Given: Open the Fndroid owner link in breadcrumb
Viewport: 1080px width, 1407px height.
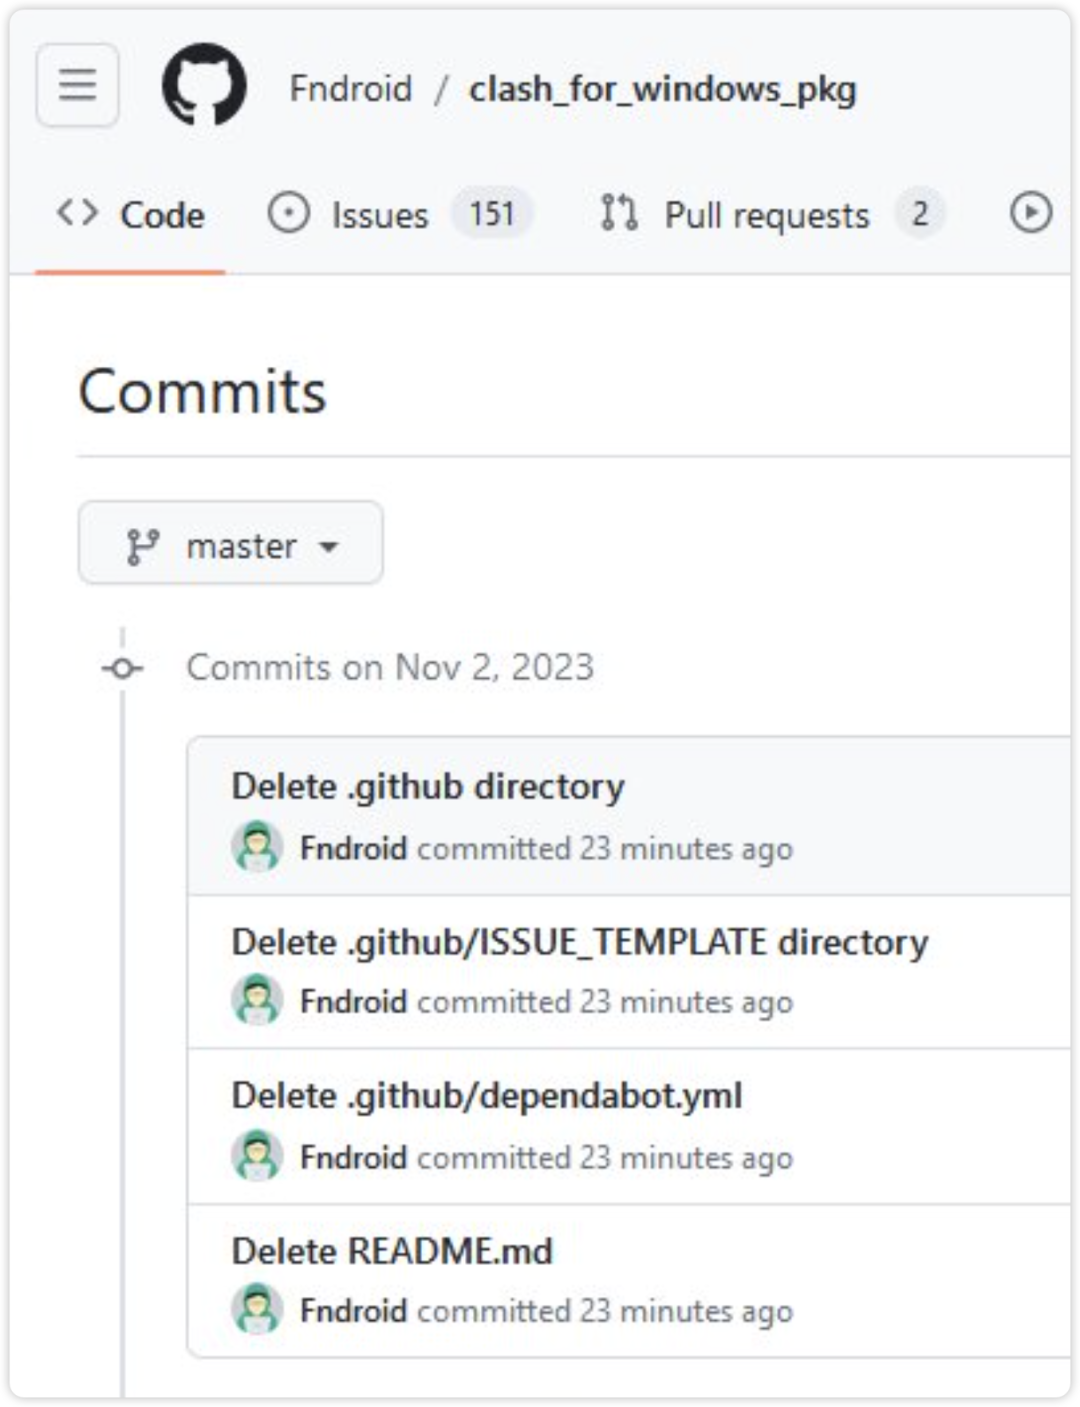Looking at the screenshot, I should click(351, 89).
